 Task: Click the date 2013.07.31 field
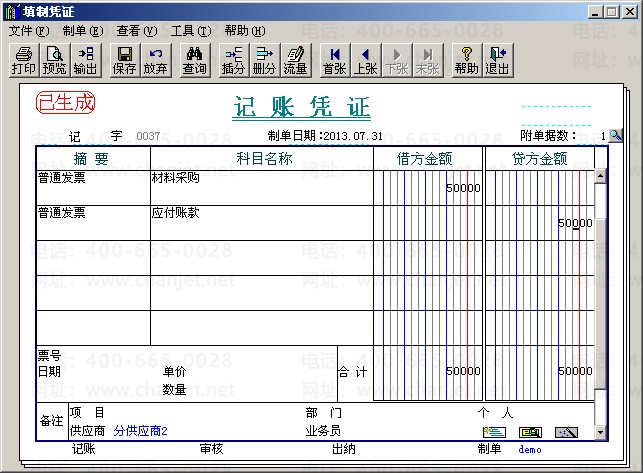(353, 136)
